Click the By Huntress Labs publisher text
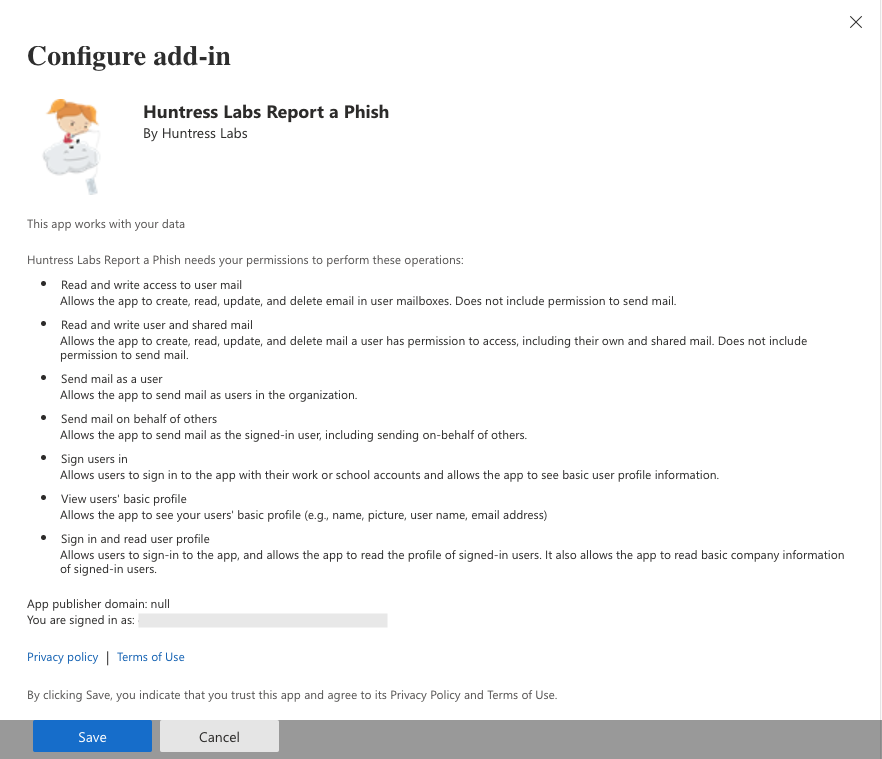Image resolution: width=882 pixels, height=759 pixels. coord(195,133)
